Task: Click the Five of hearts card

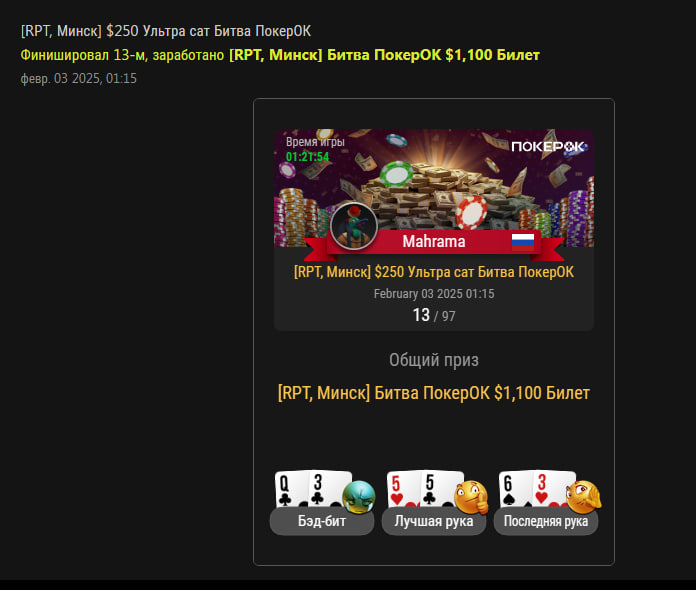Action: pyautogui.click(x=403, y=489)
